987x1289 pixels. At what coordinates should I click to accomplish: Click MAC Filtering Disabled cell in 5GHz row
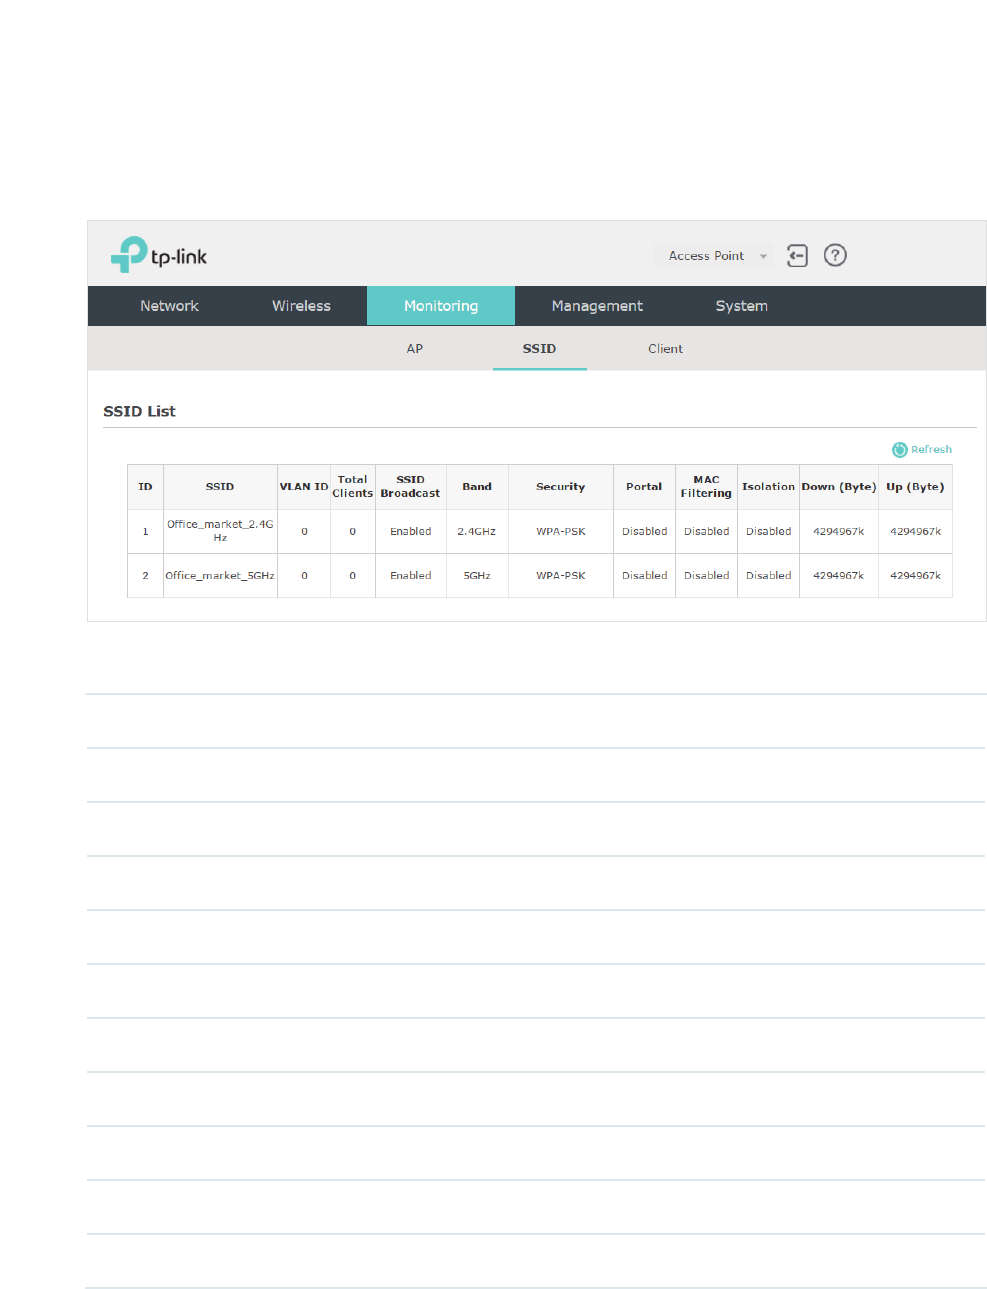tap(706, 576)
